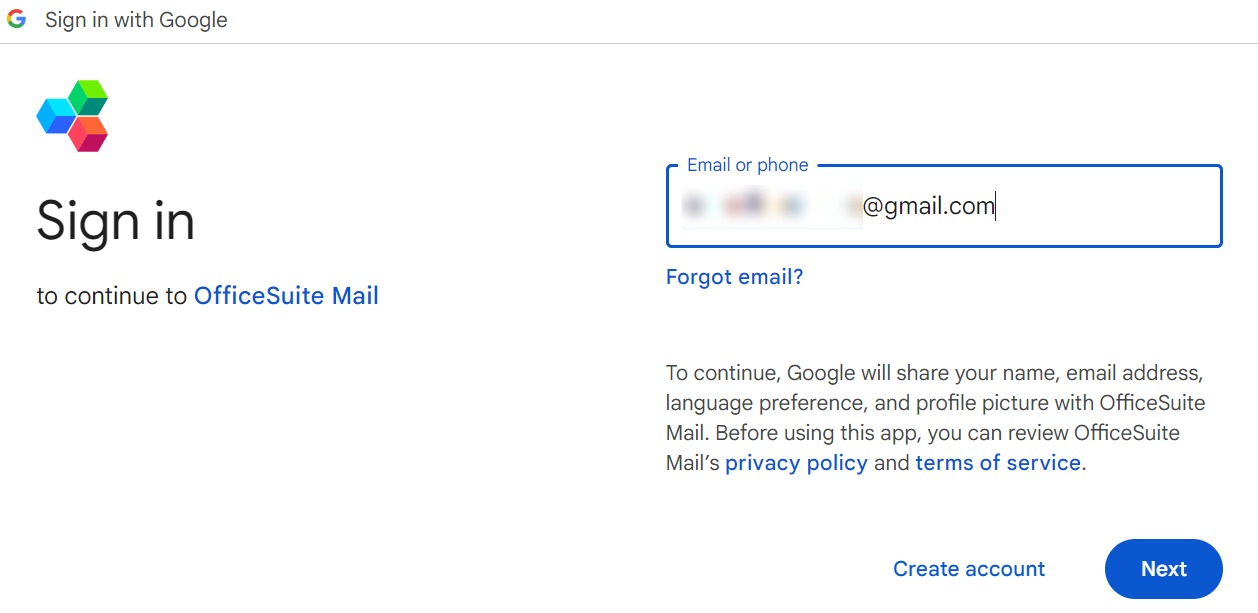Open the 'Forgot email?' link
This screenshot has width=1258, height=613.
pos(735,277)
